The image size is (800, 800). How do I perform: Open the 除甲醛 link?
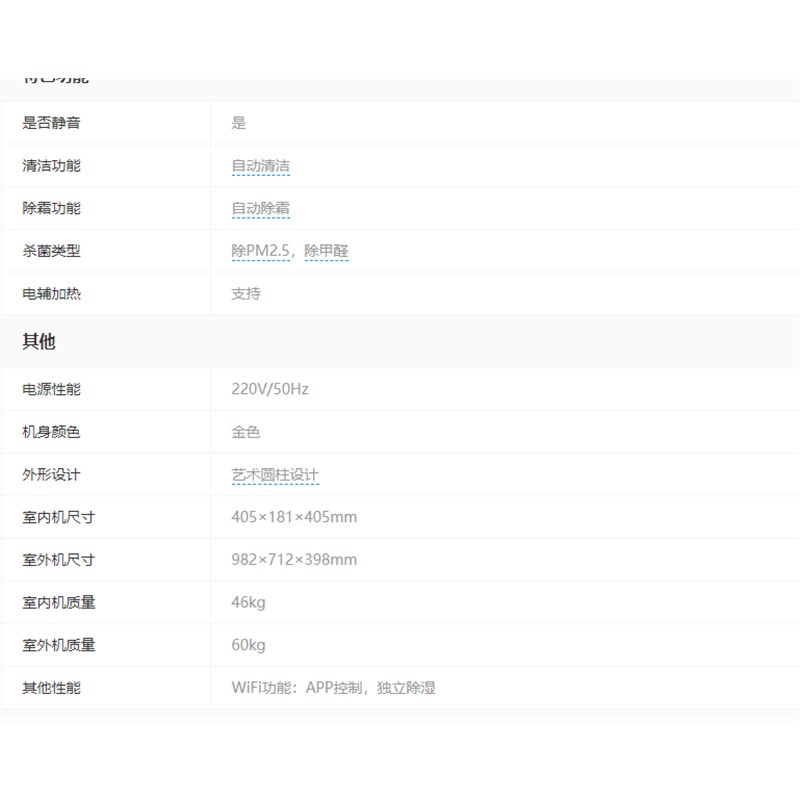[x=327, y=252]
